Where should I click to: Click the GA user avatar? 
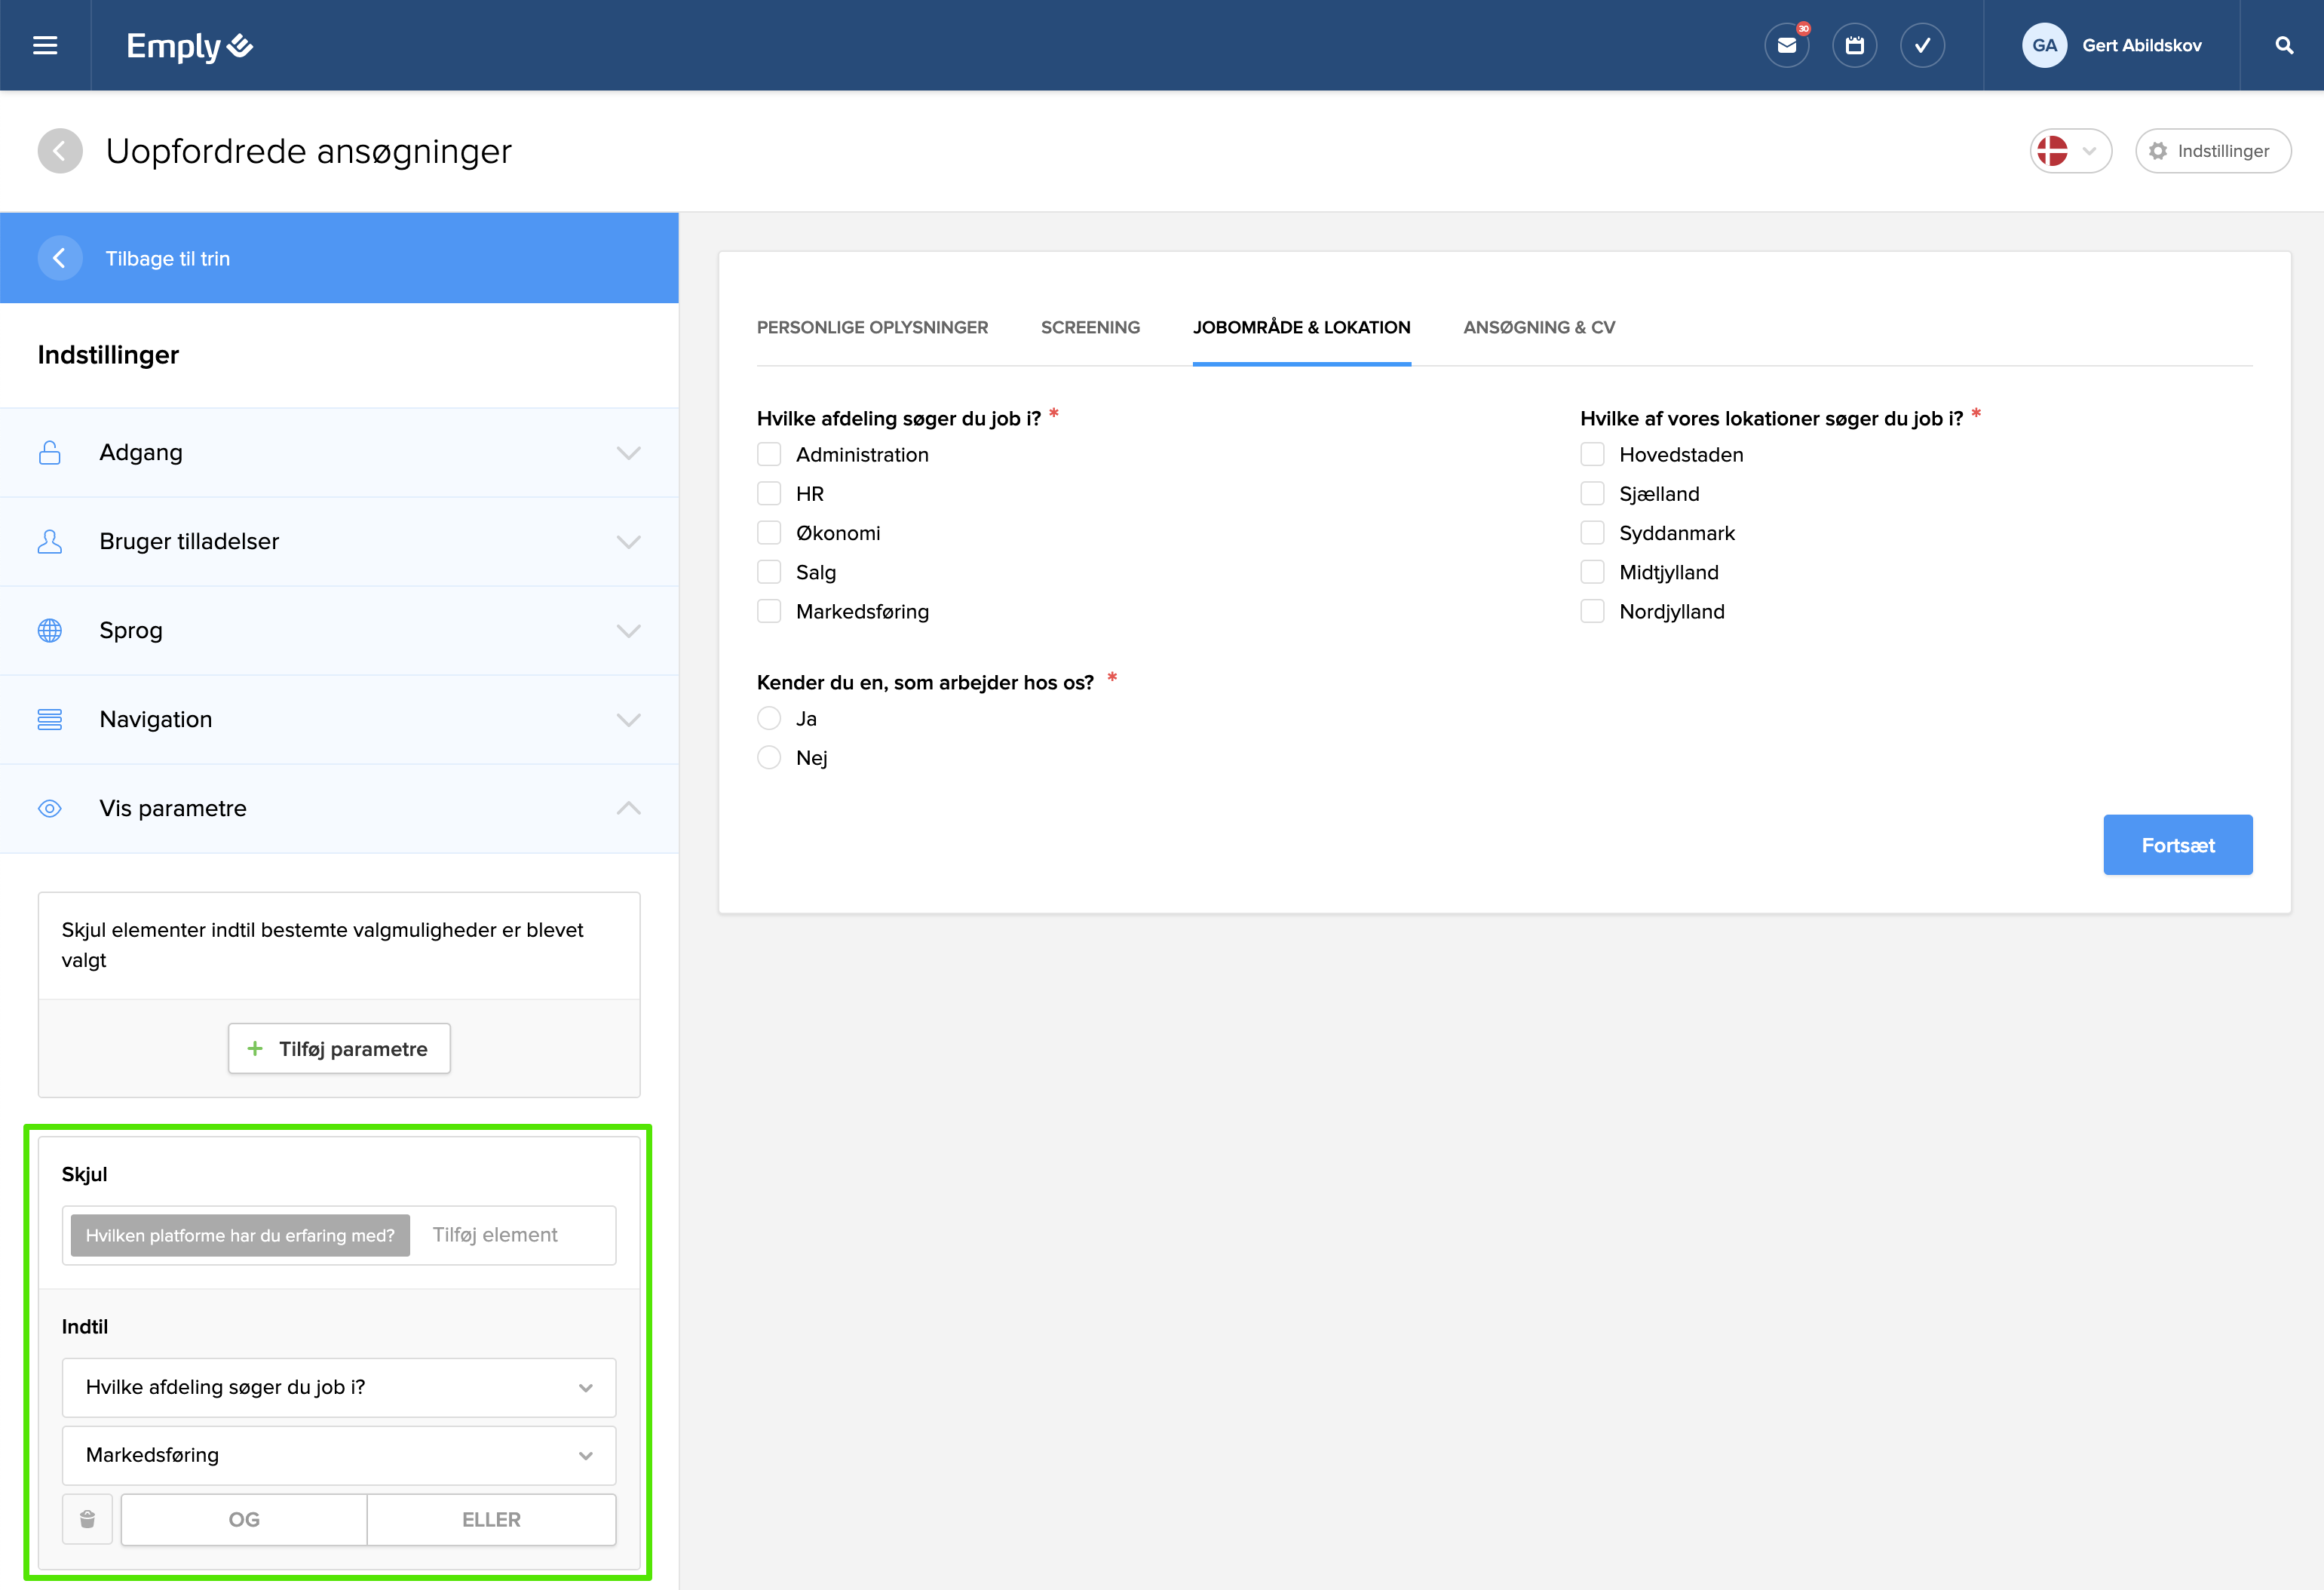coord(2044,46)
